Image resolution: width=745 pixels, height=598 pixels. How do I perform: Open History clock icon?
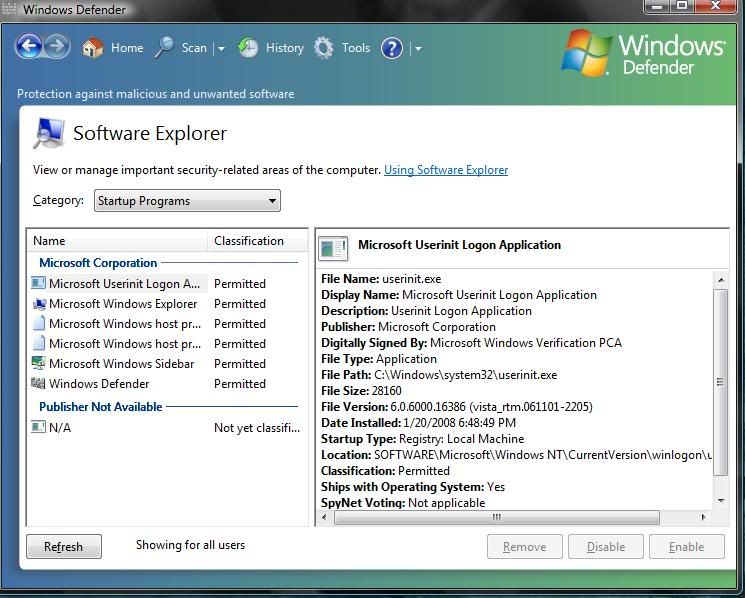click(x=248, y=48)
